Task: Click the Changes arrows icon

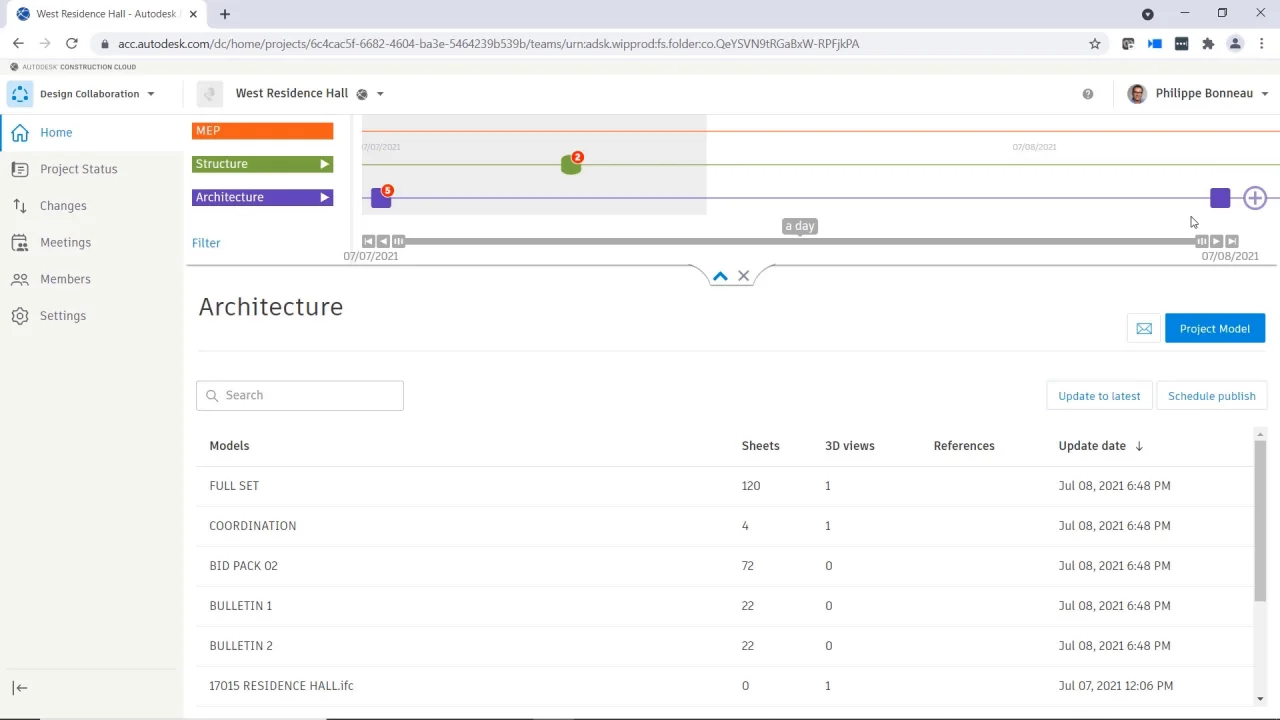Action: (20, 206)
